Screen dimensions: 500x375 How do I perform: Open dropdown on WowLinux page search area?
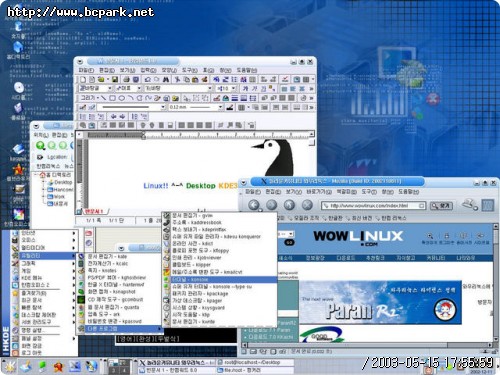point(291,234)
